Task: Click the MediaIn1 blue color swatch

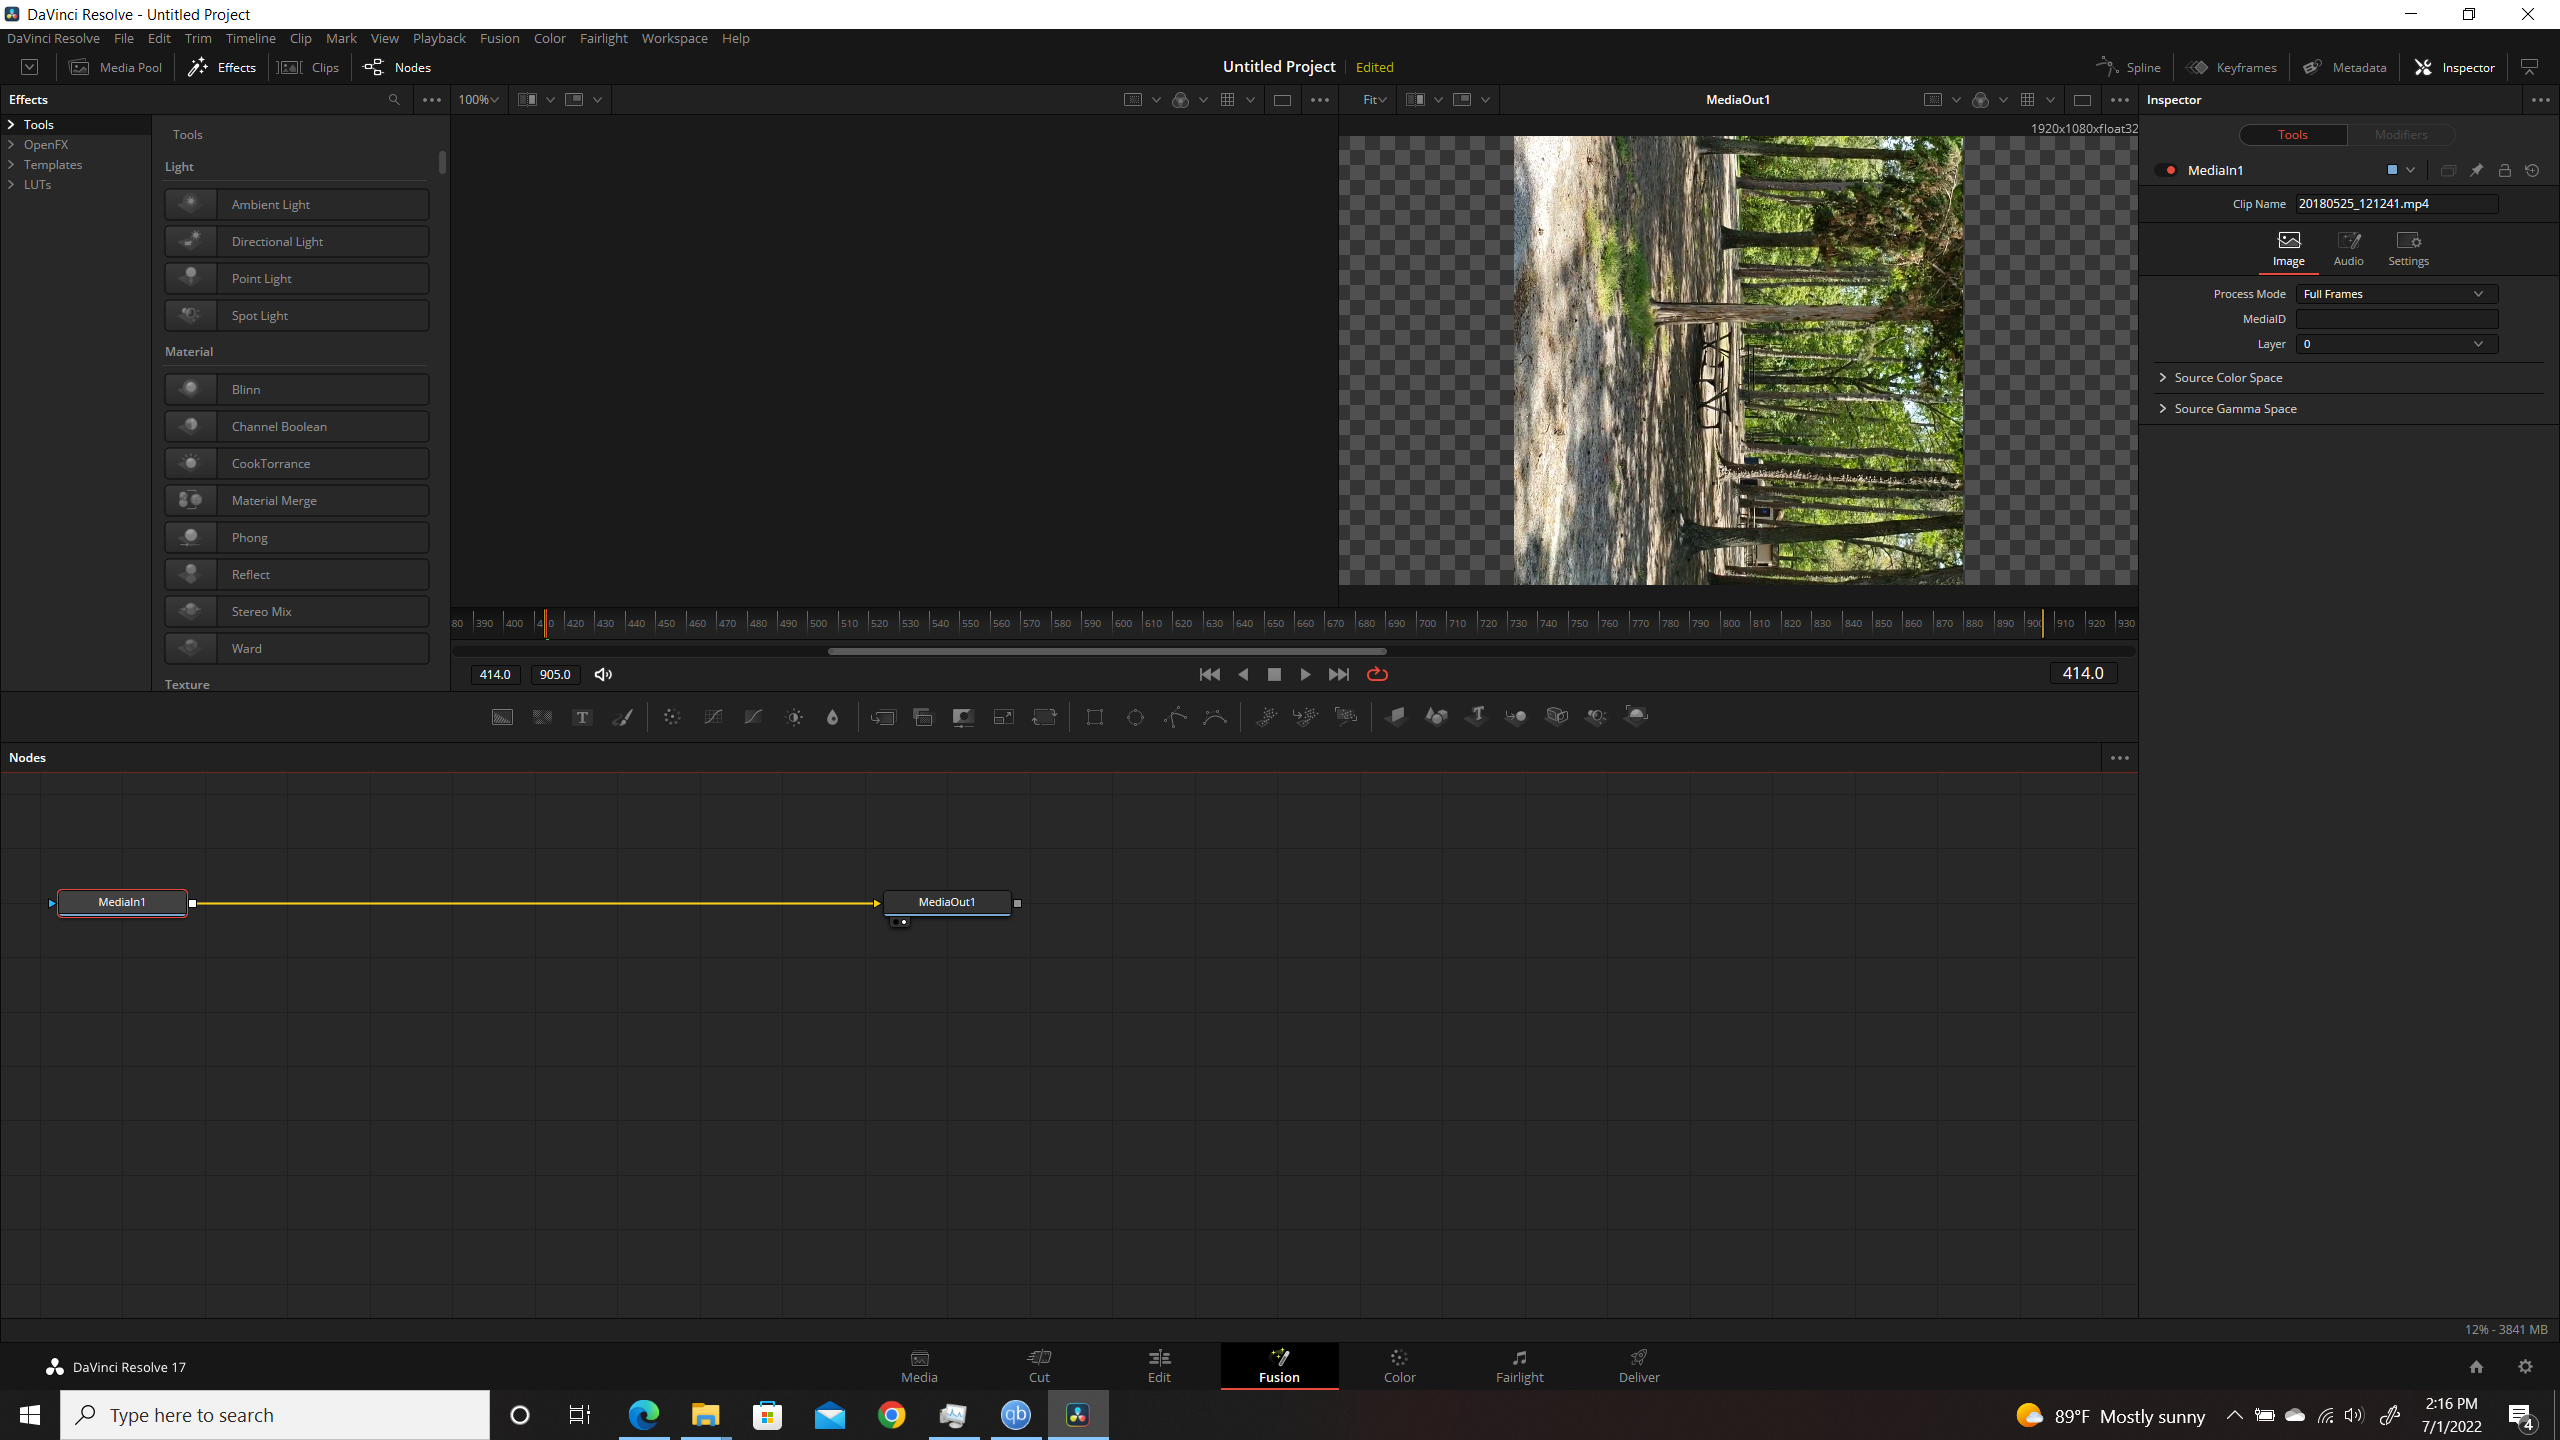Action: pyautogui.click(x=2392, y=170)
